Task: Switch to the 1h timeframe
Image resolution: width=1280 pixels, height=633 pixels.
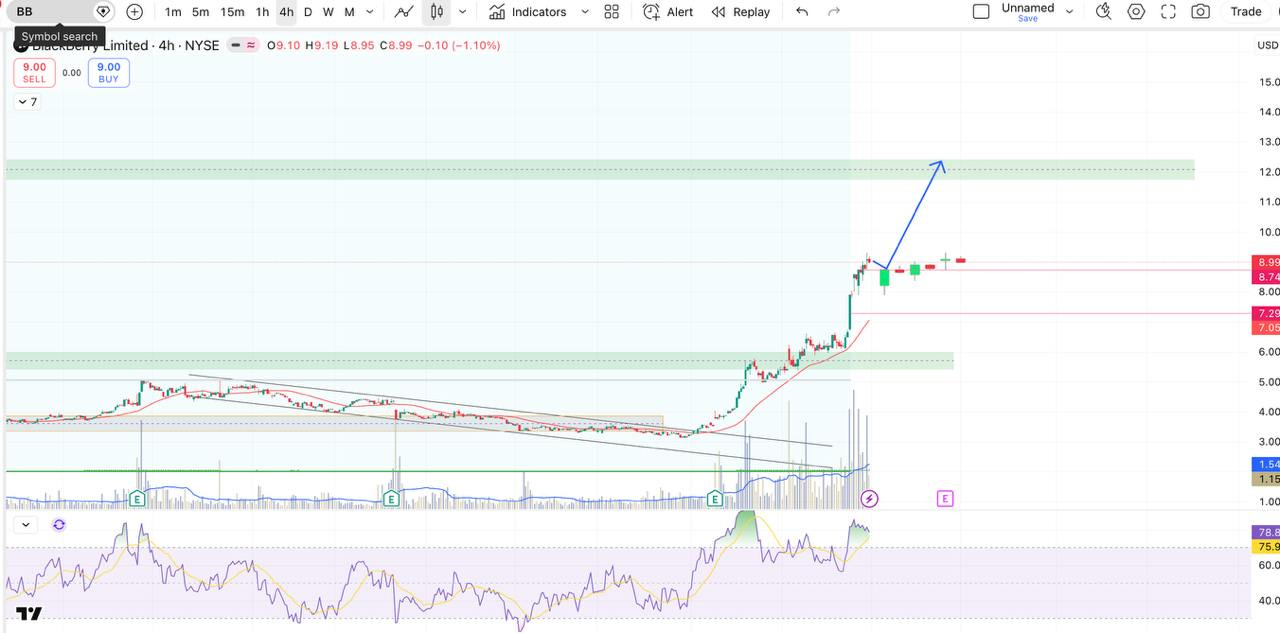Action: 262,12
